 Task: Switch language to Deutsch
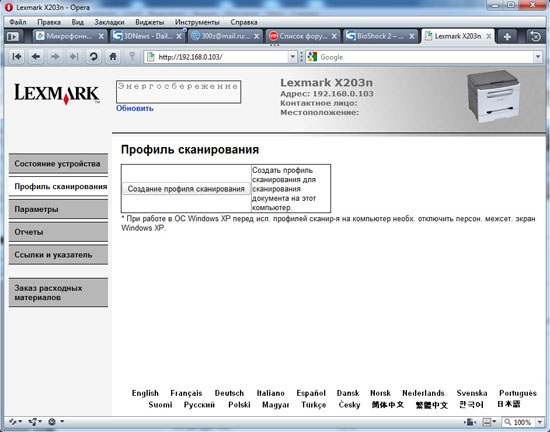(x=229, y=393)
